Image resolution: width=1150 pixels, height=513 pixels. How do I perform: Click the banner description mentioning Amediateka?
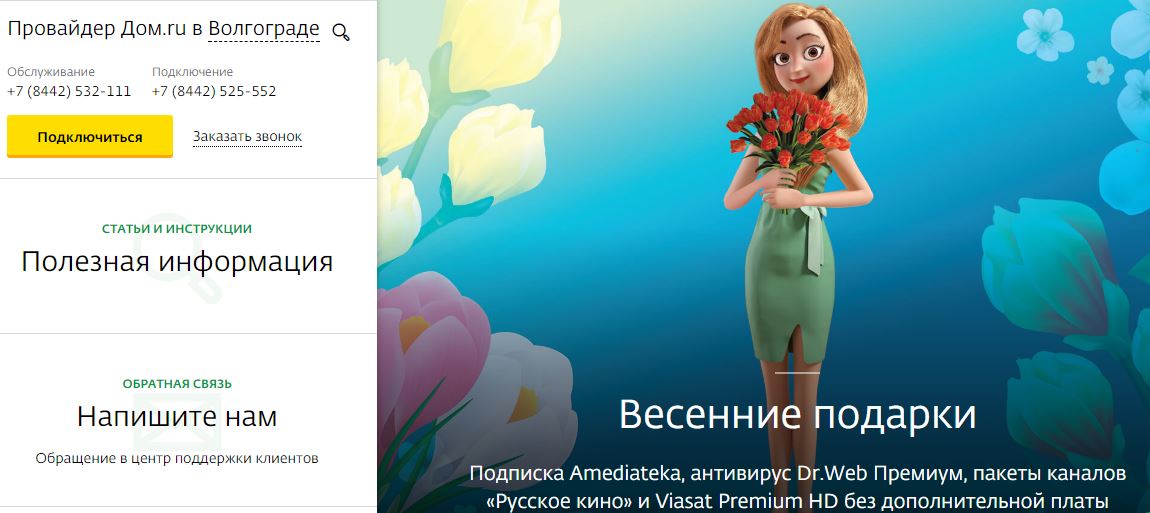coord(797,487)
